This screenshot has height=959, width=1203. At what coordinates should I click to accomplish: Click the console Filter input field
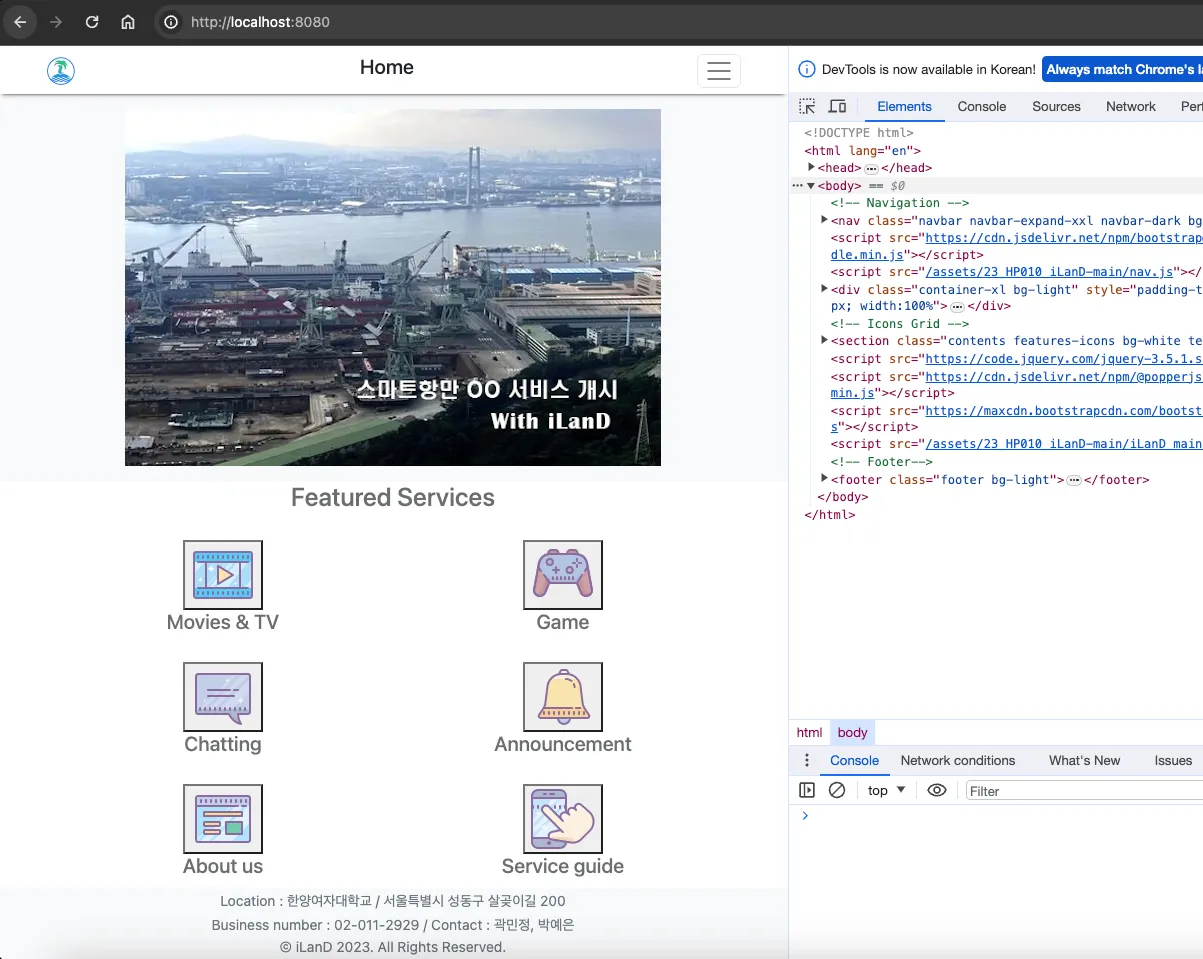click(x=1080, y=791)
